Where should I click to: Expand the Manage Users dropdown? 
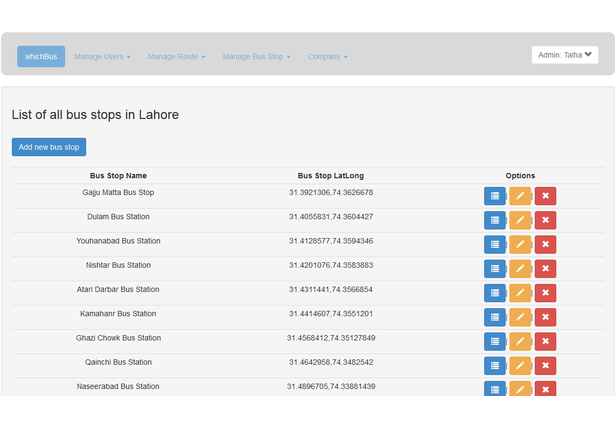pos(102,56)
